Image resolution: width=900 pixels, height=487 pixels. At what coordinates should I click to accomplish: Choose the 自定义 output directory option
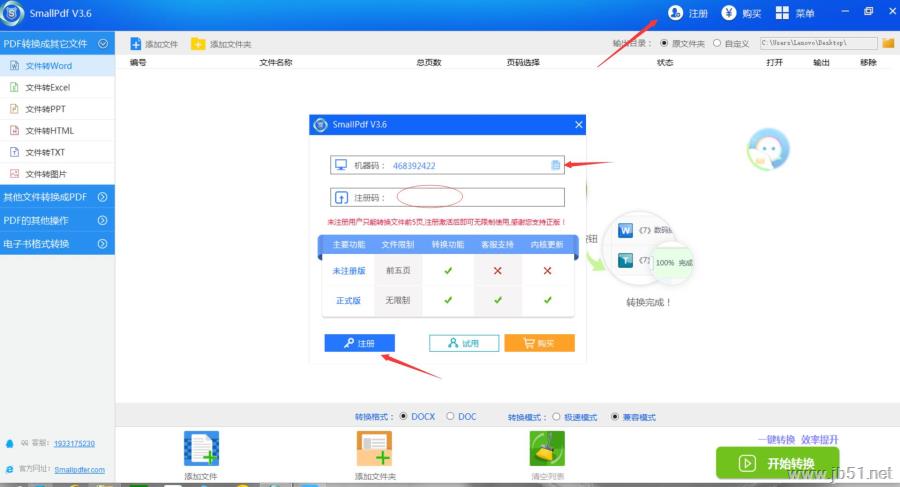717,43
